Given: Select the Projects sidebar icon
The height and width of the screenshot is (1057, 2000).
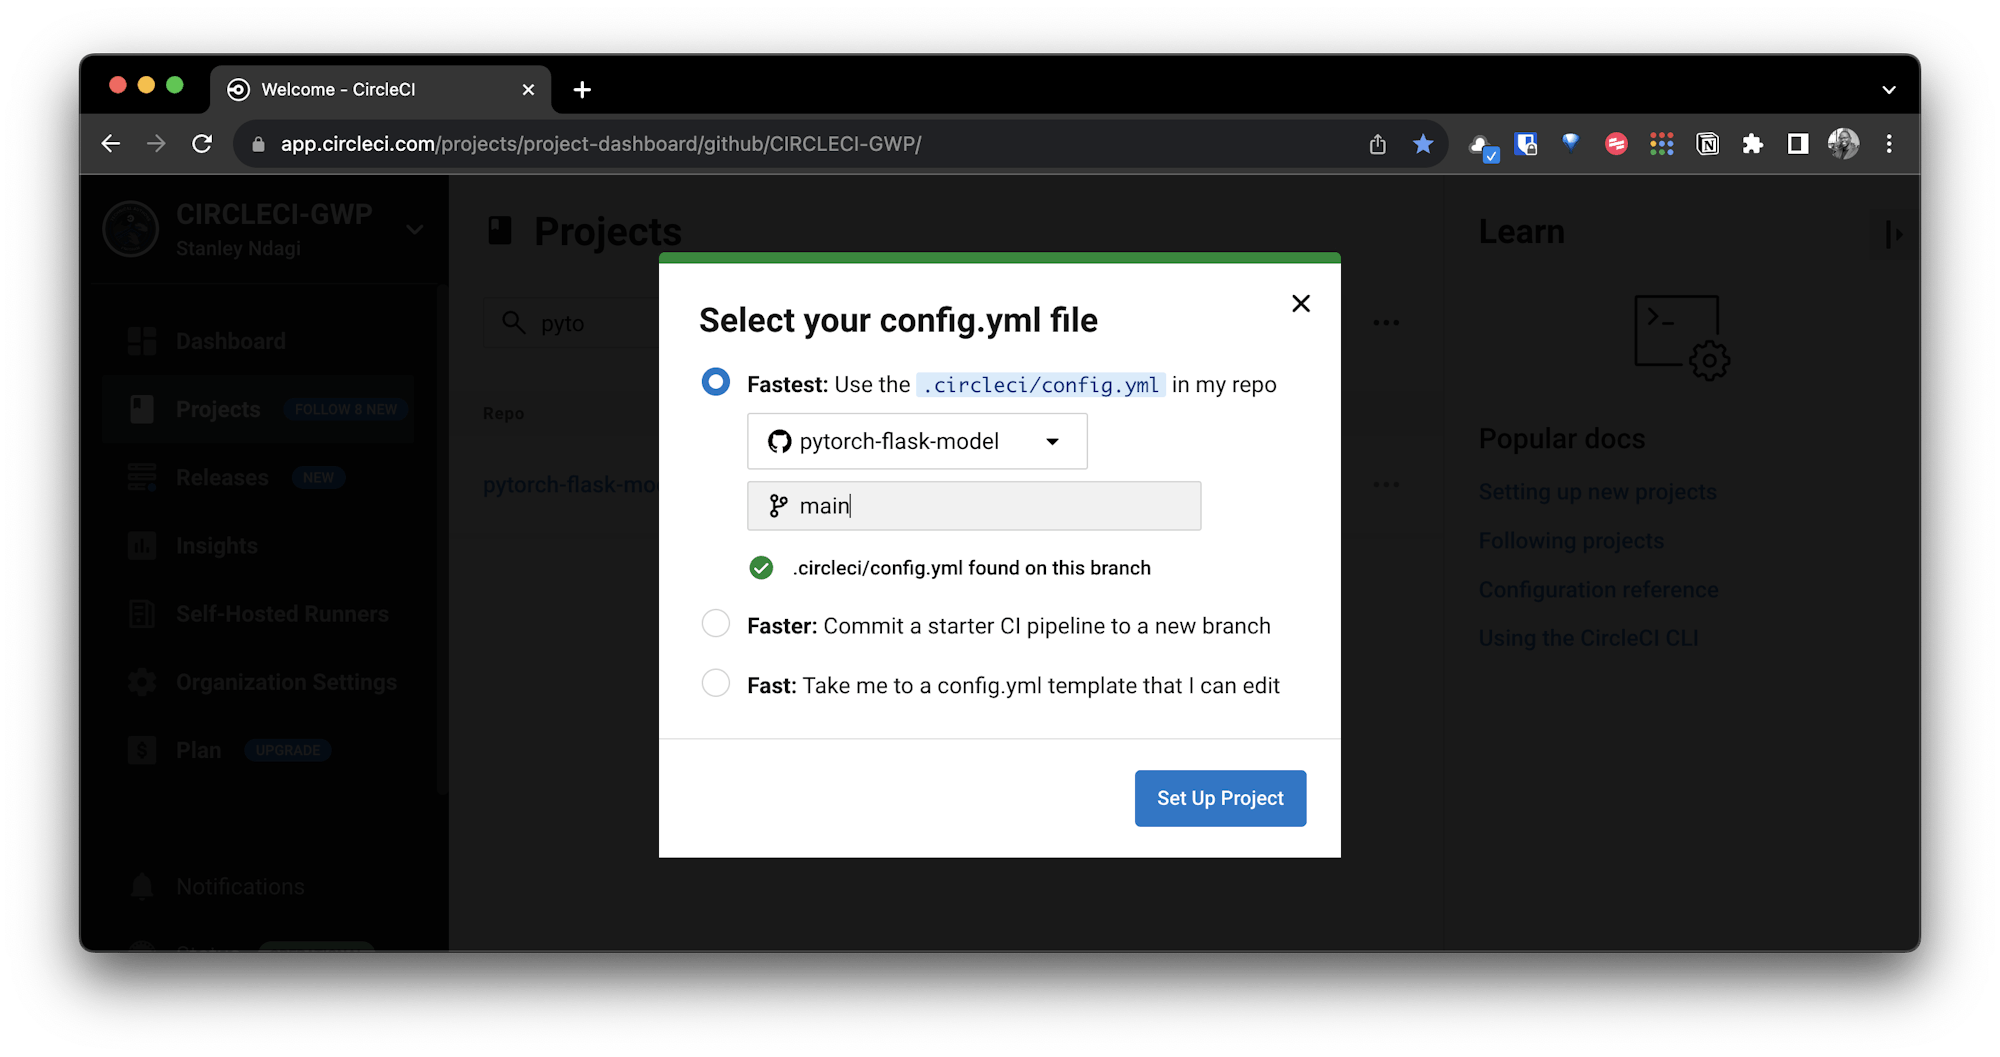Looking at the screenshot, I should tap(142, 408).
